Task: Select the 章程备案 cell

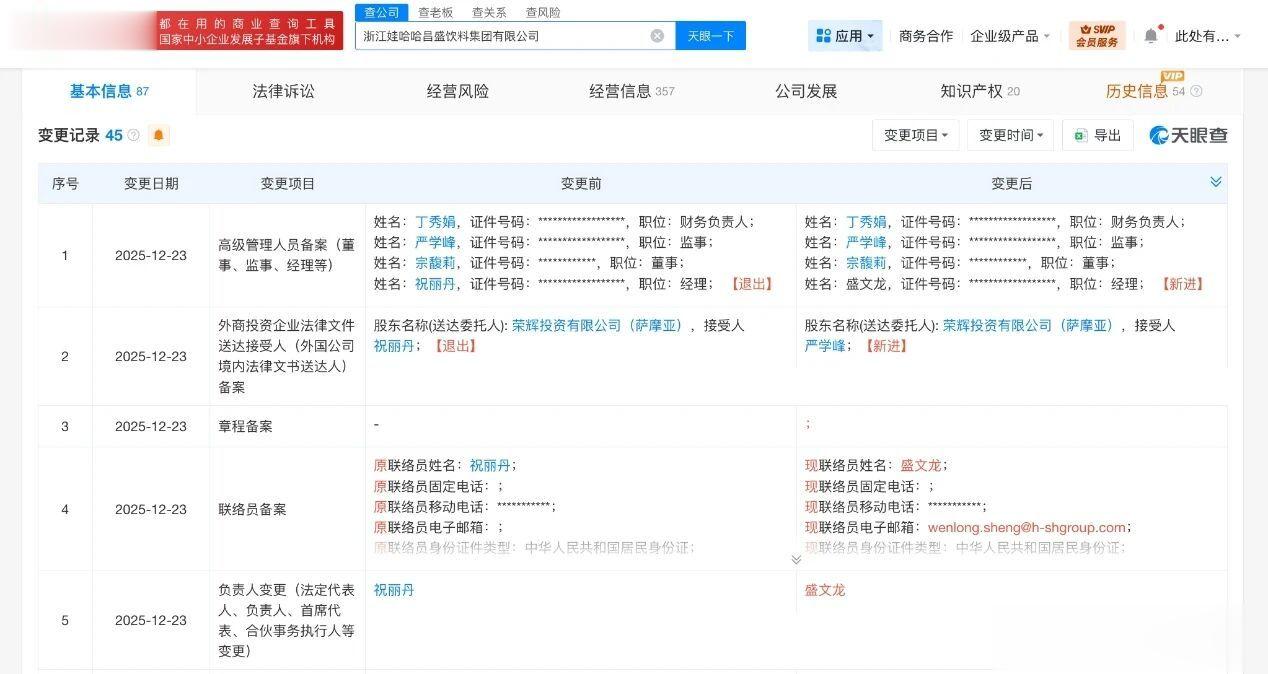Action: point(288,426)
